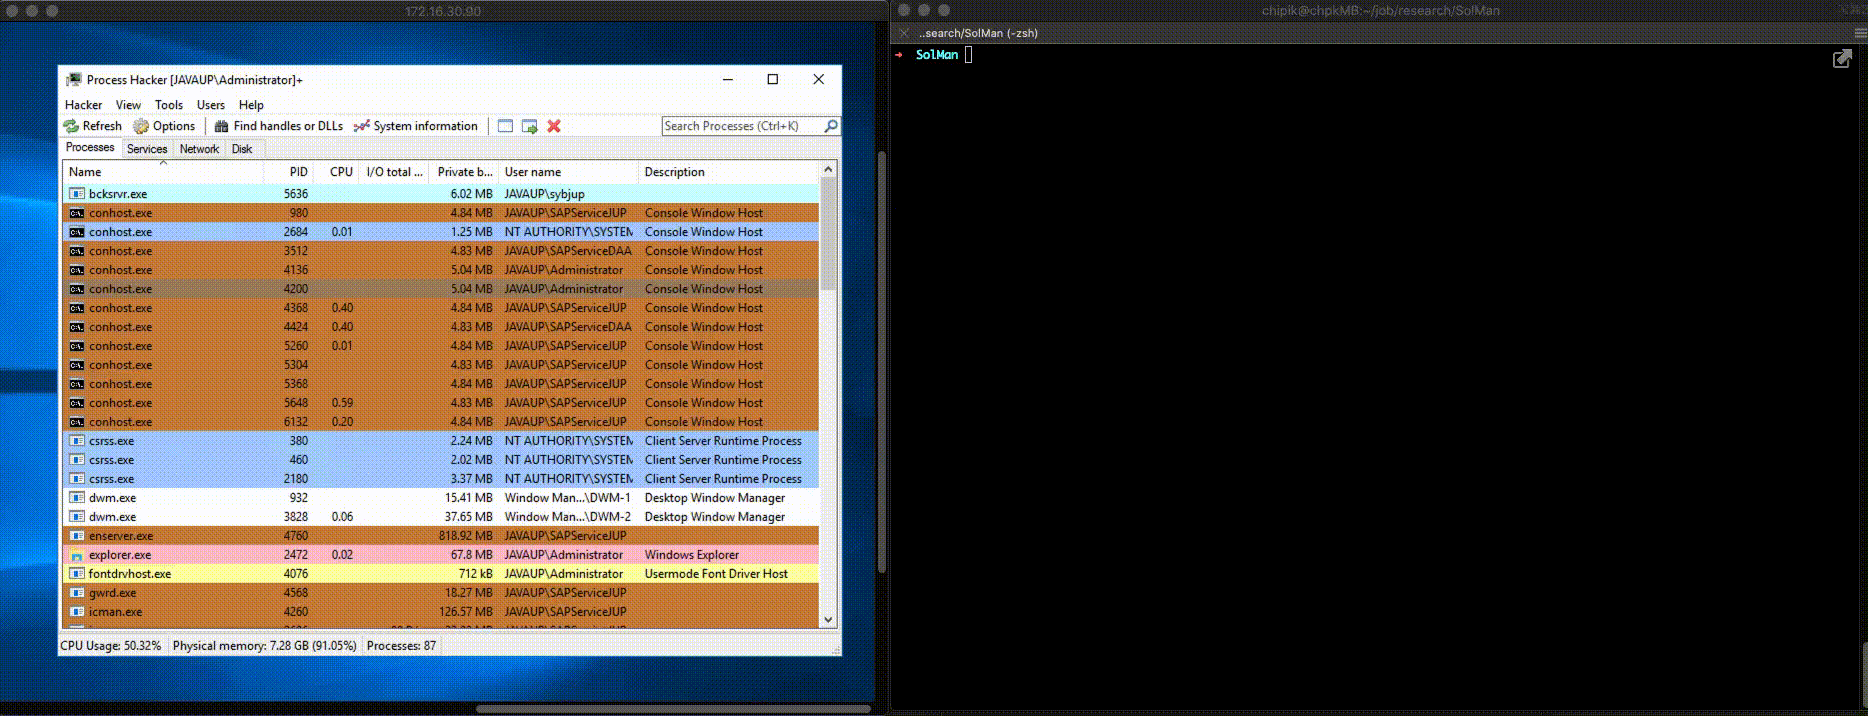Click icon of conhost.exe PID 3512
Image resolution: width=1868 pixels, height=716 pixels.
(x=76, y=251)
